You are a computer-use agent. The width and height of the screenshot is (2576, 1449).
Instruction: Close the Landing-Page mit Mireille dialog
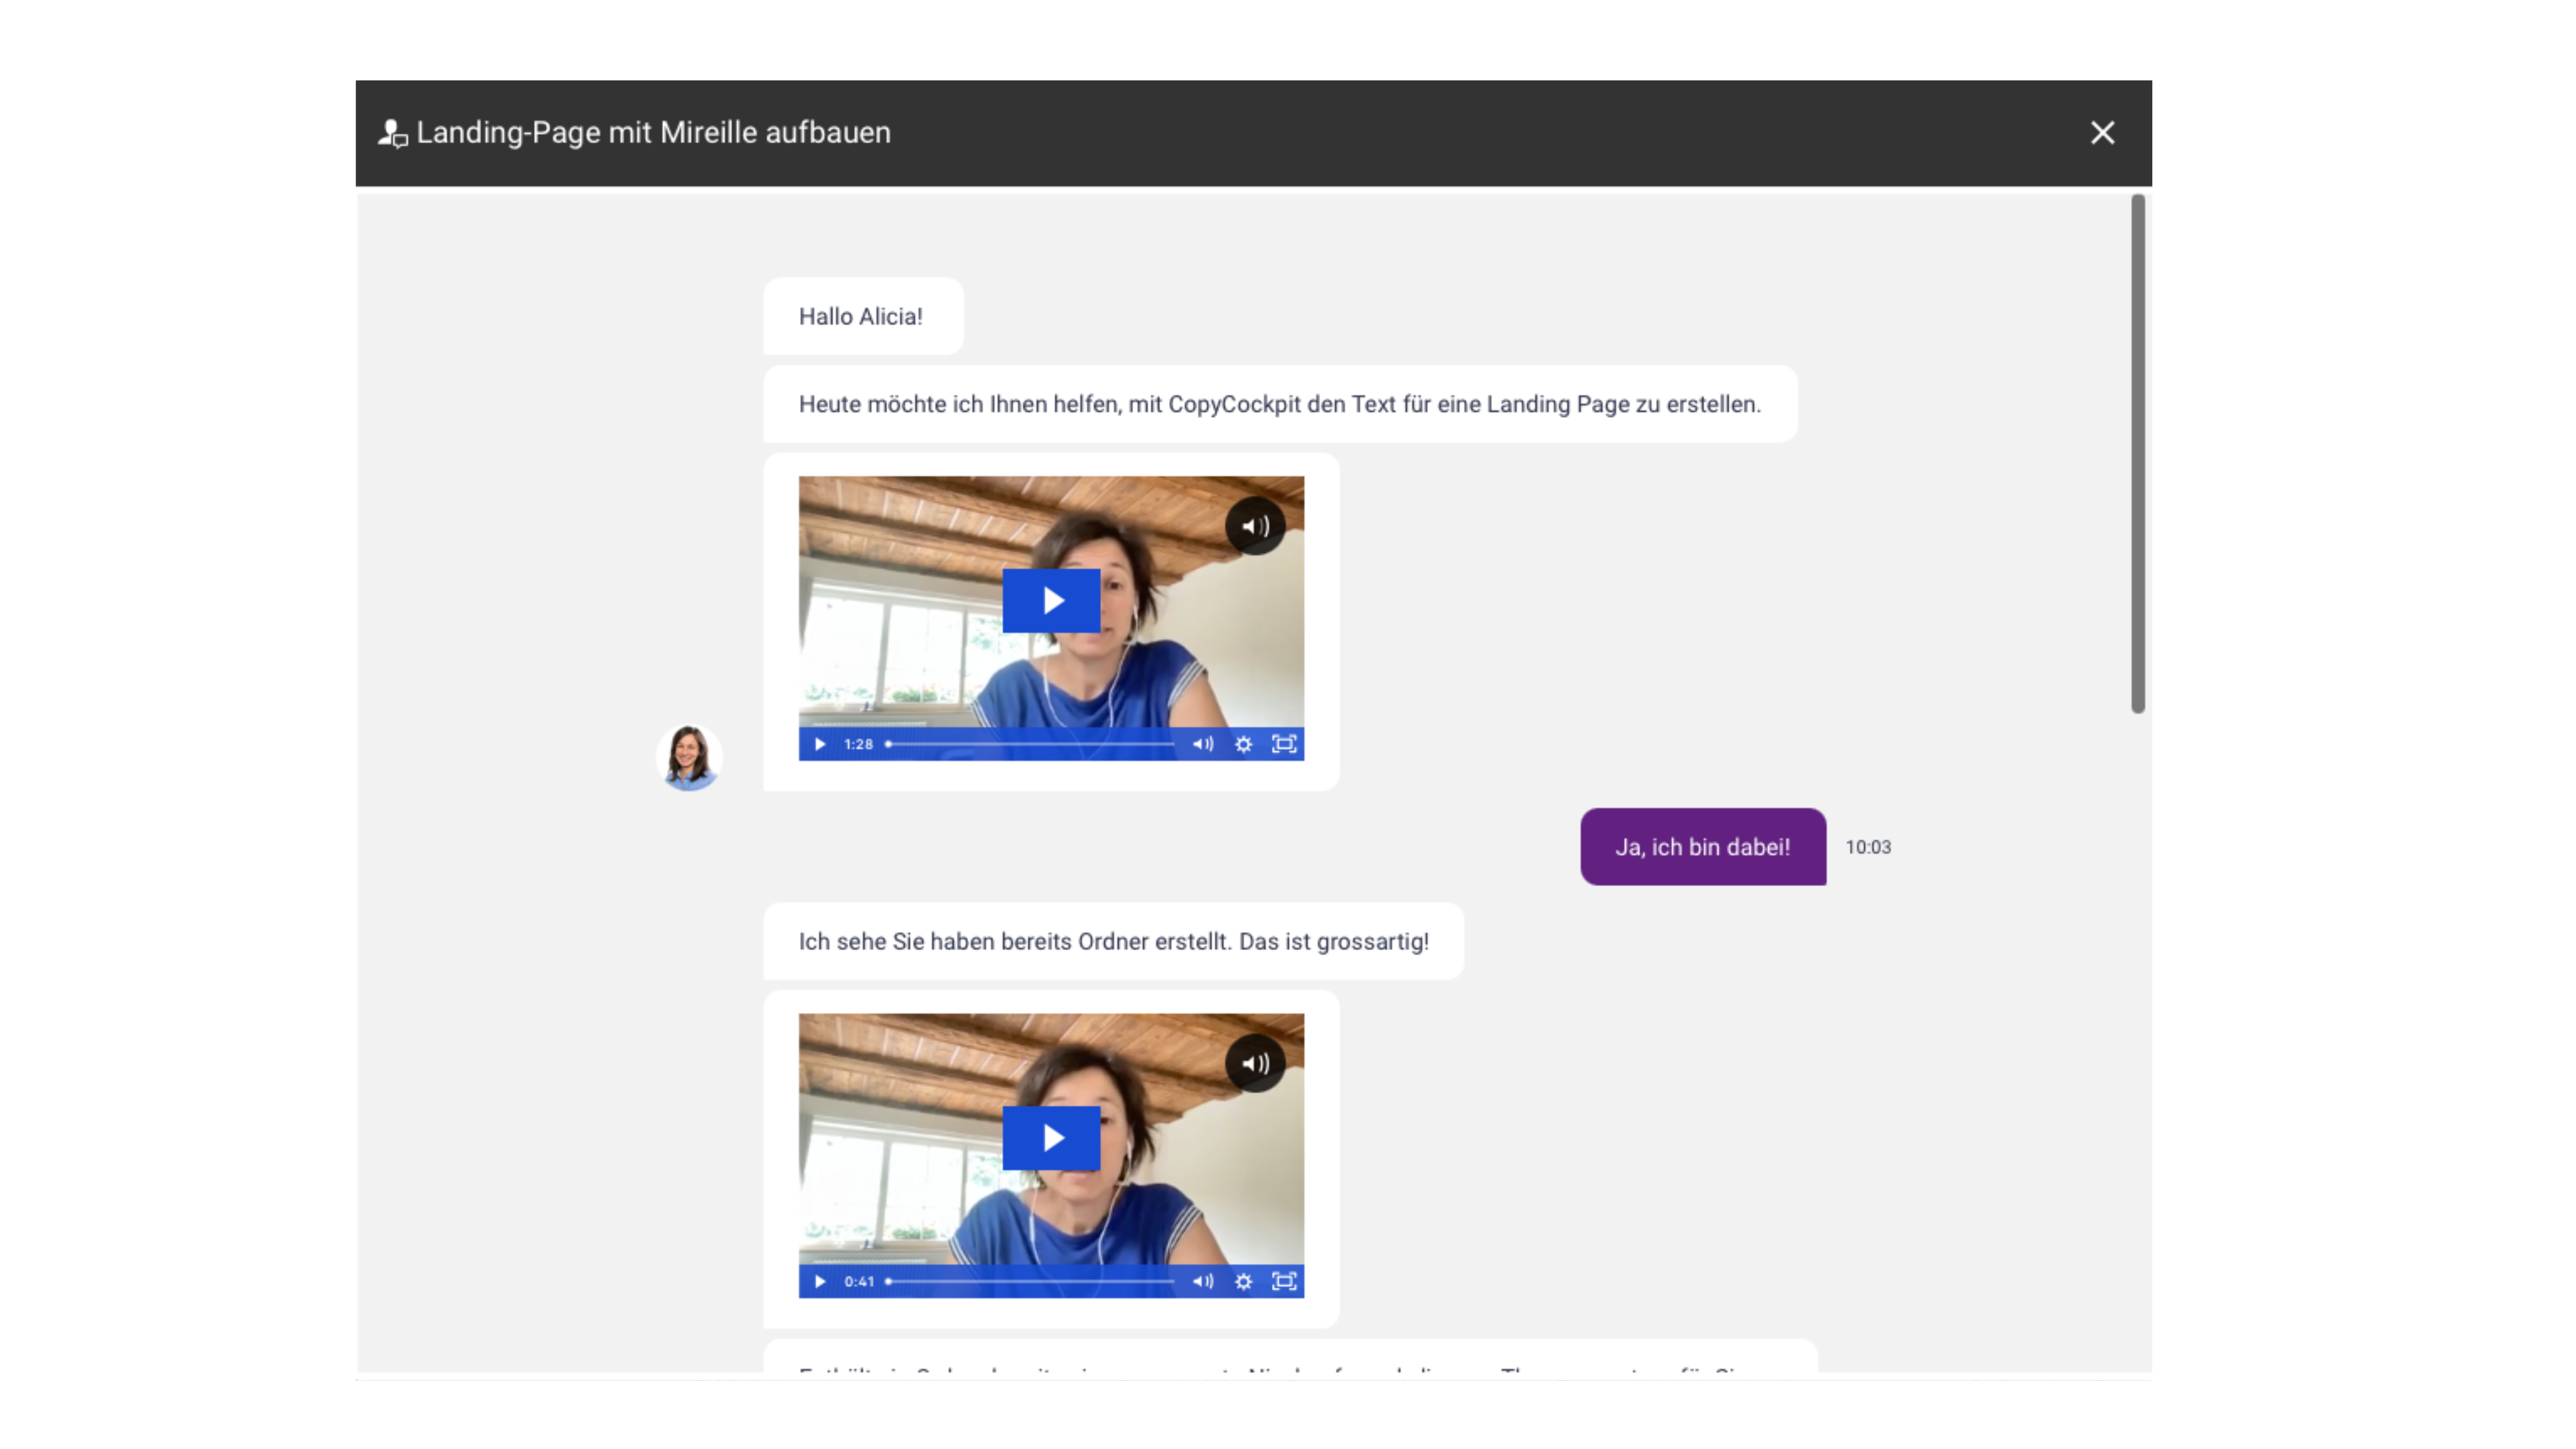(x=2102, y=133)
